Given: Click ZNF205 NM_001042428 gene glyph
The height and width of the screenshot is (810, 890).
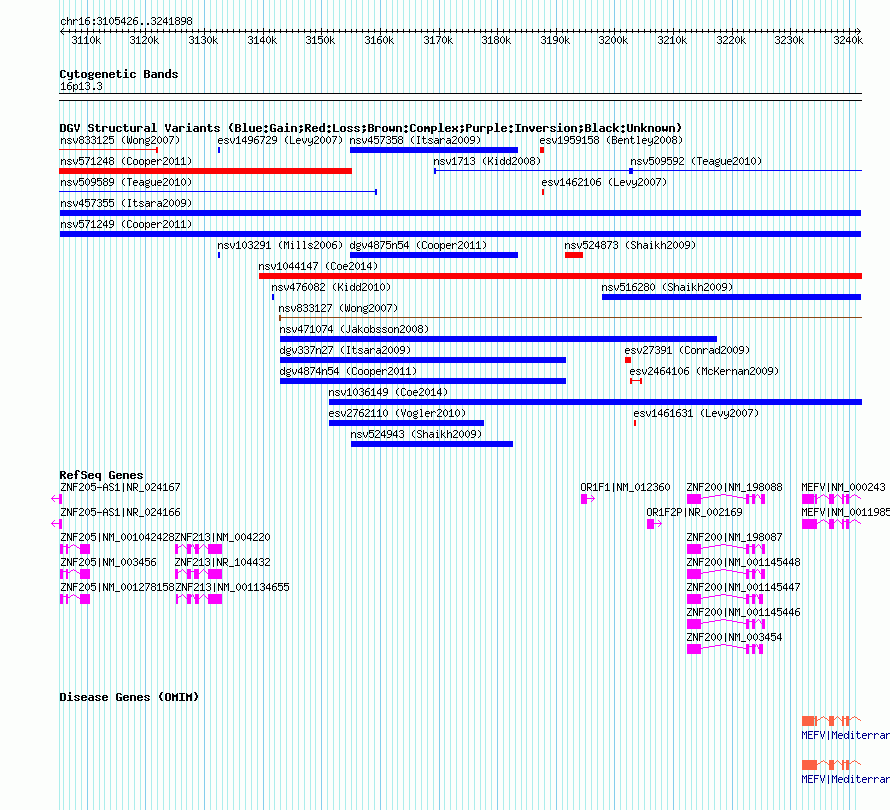Looking at the screenshot, I should (75, 549).
